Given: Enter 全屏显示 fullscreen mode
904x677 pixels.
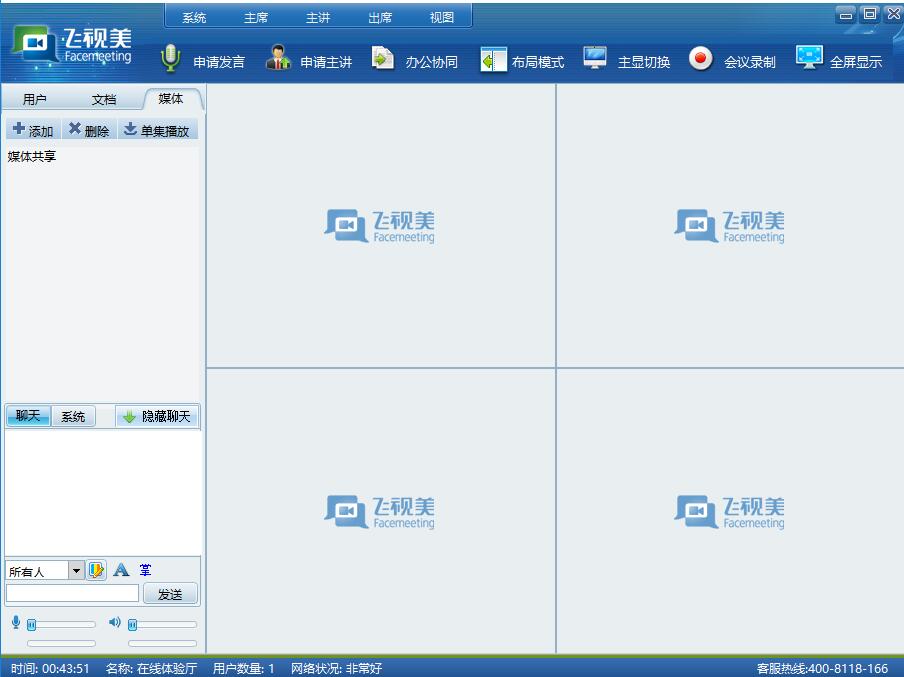Looking at the screenshot, I should tap(808, 58).
